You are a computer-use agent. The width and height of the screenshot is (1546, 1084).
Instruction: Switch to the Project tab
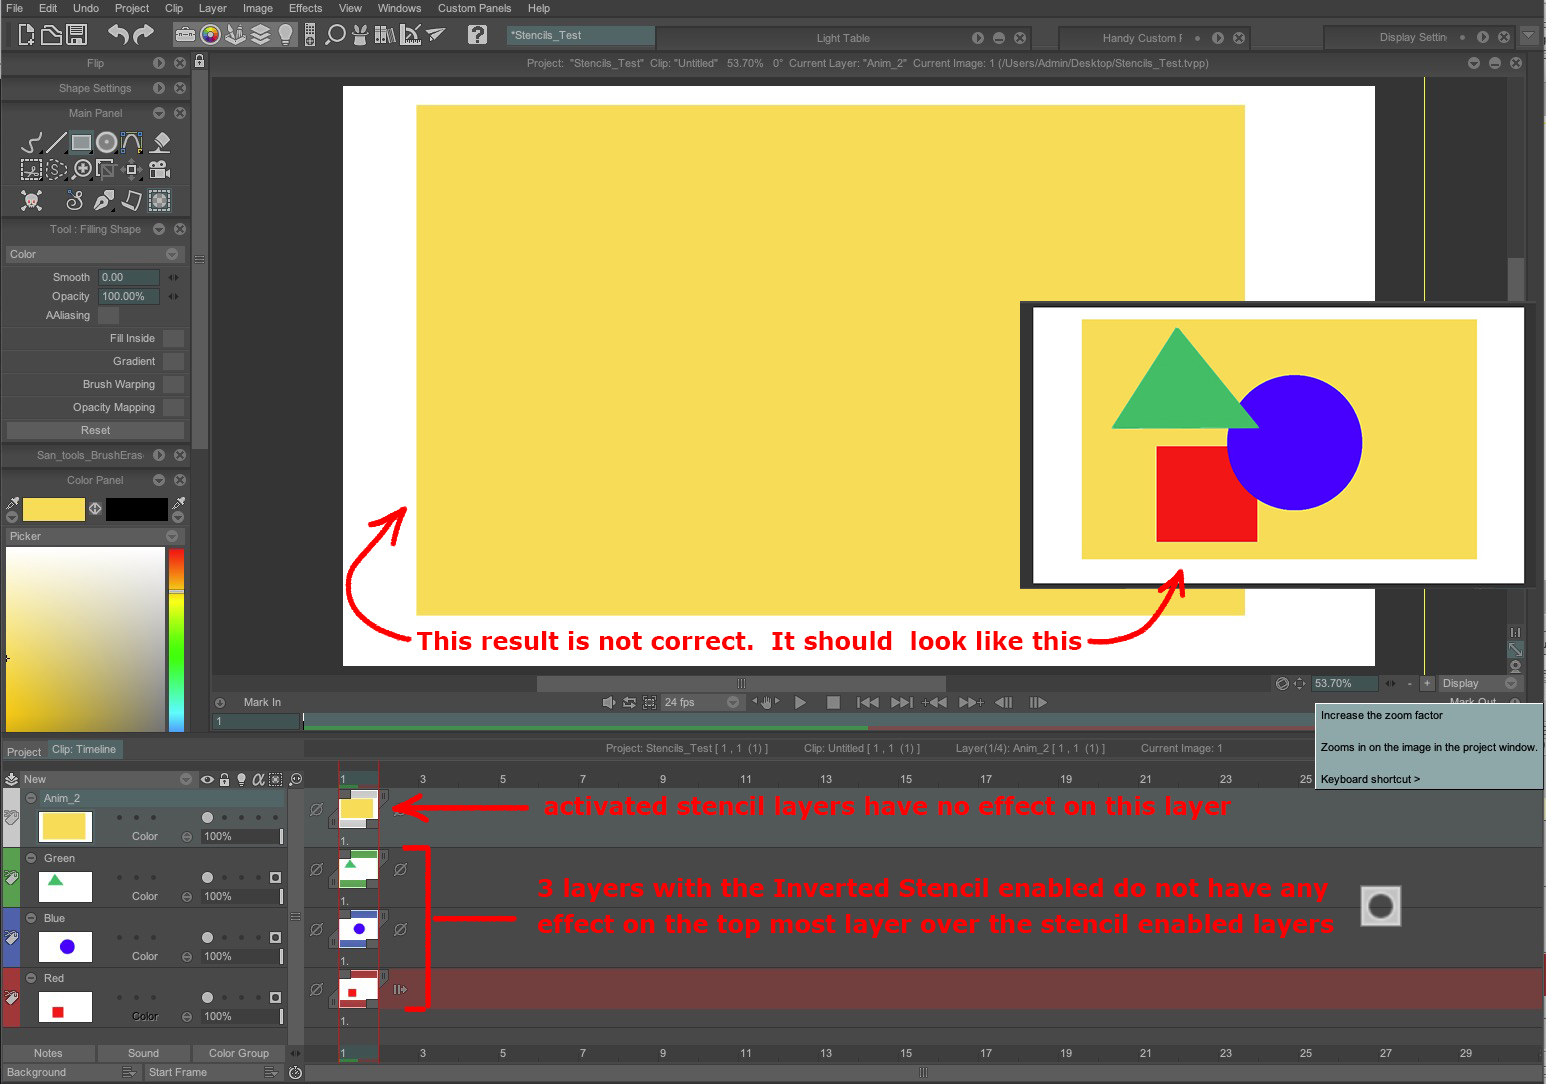24,752
